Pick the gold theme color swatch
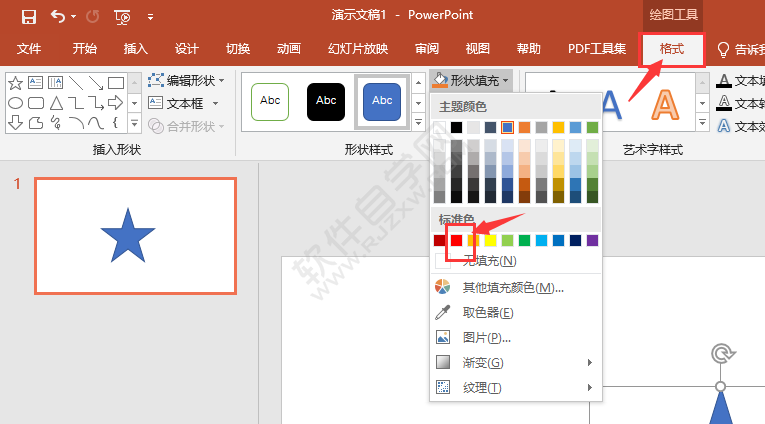This screenshot has width=765, height=424. point(559,127)
